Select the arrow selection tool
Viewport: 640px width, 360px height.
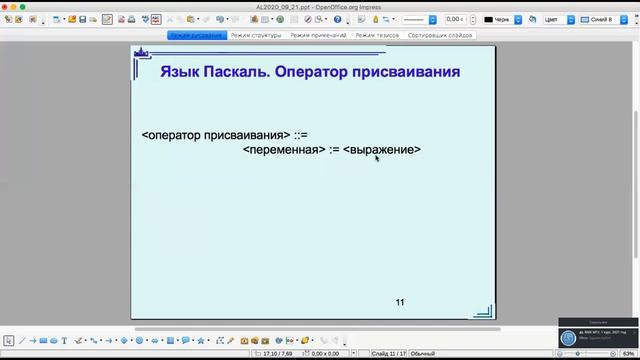tap(9, 340)
